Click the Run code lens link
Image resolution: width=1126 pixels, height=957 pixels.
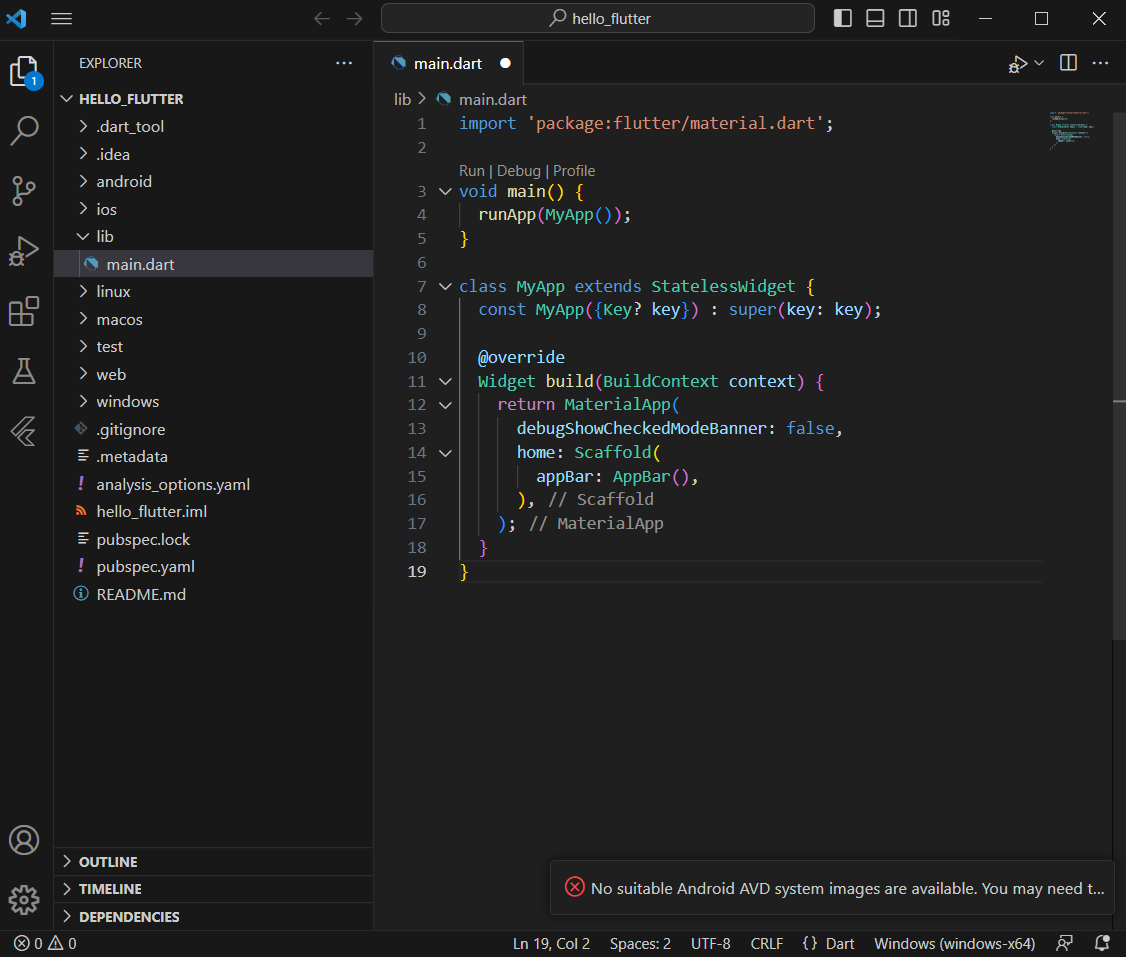pyautogui.click(x=472, y=171)
